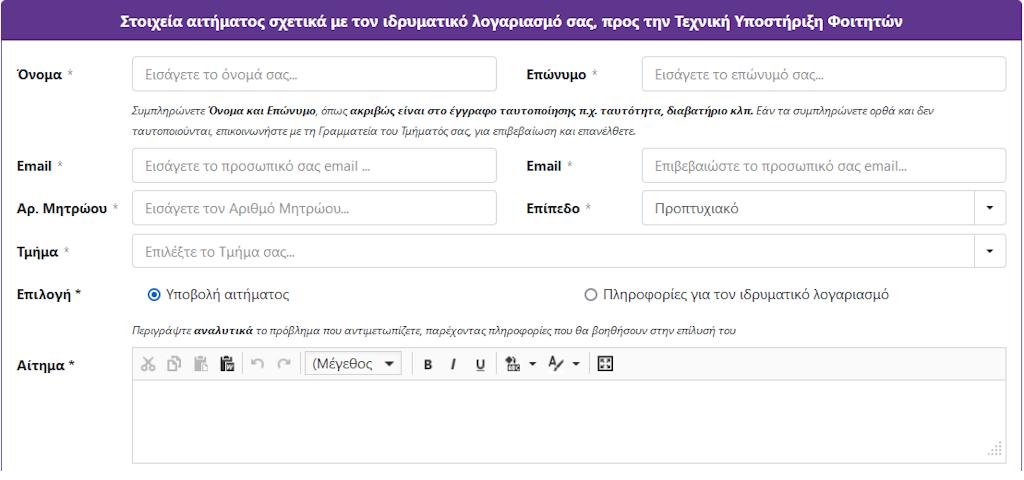This screenshot has width=1024, height=480.
Task: Select the 'Υποβολή αιτήματος' radio option
Action: [154, 295]
